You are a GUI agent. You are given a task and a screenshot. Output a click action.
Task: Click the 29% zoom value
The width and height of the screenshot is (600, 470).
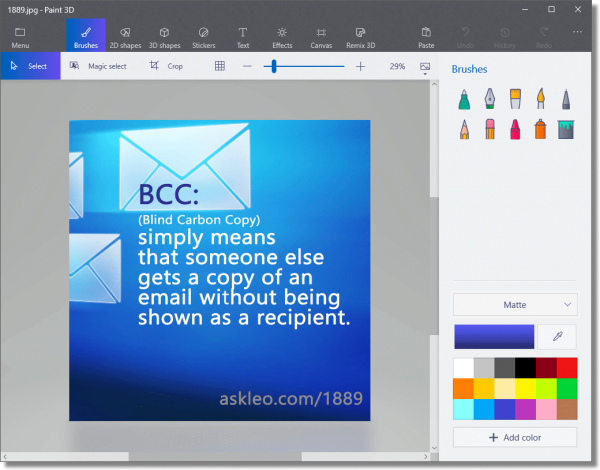(x=397, y=66)
